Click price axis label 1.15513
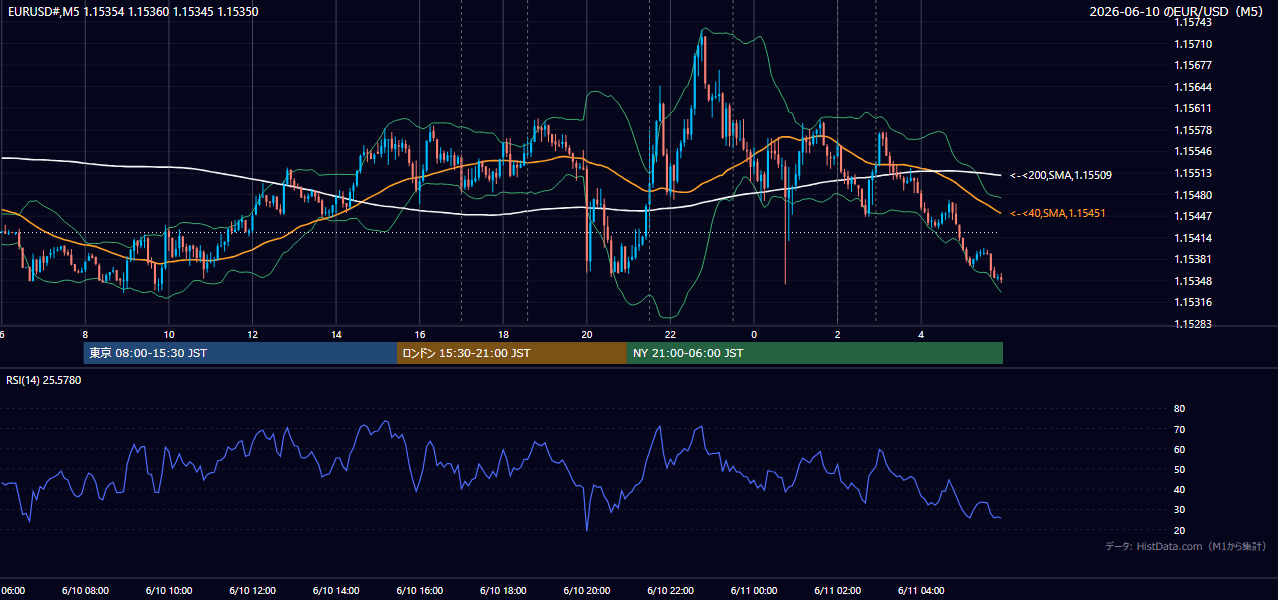 pos(1192,173)
